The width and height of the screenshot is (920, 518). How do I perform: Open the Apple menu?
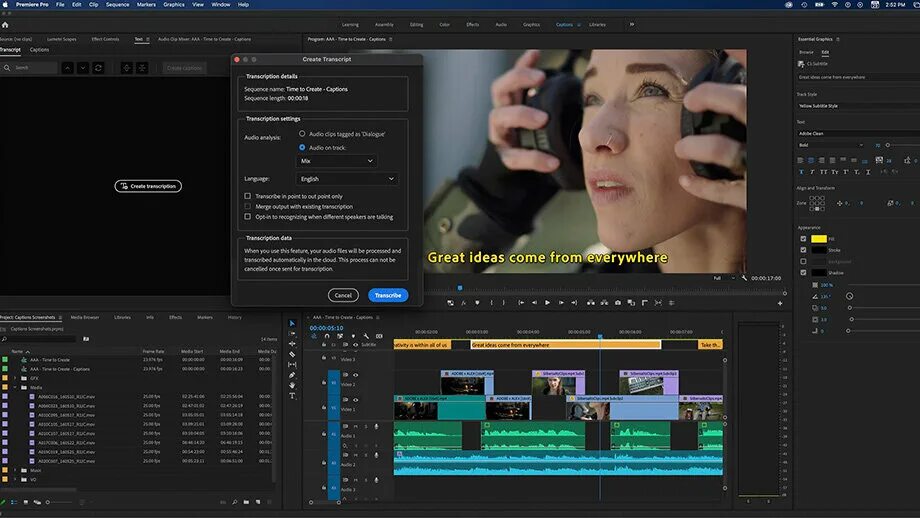click(6, 4)
